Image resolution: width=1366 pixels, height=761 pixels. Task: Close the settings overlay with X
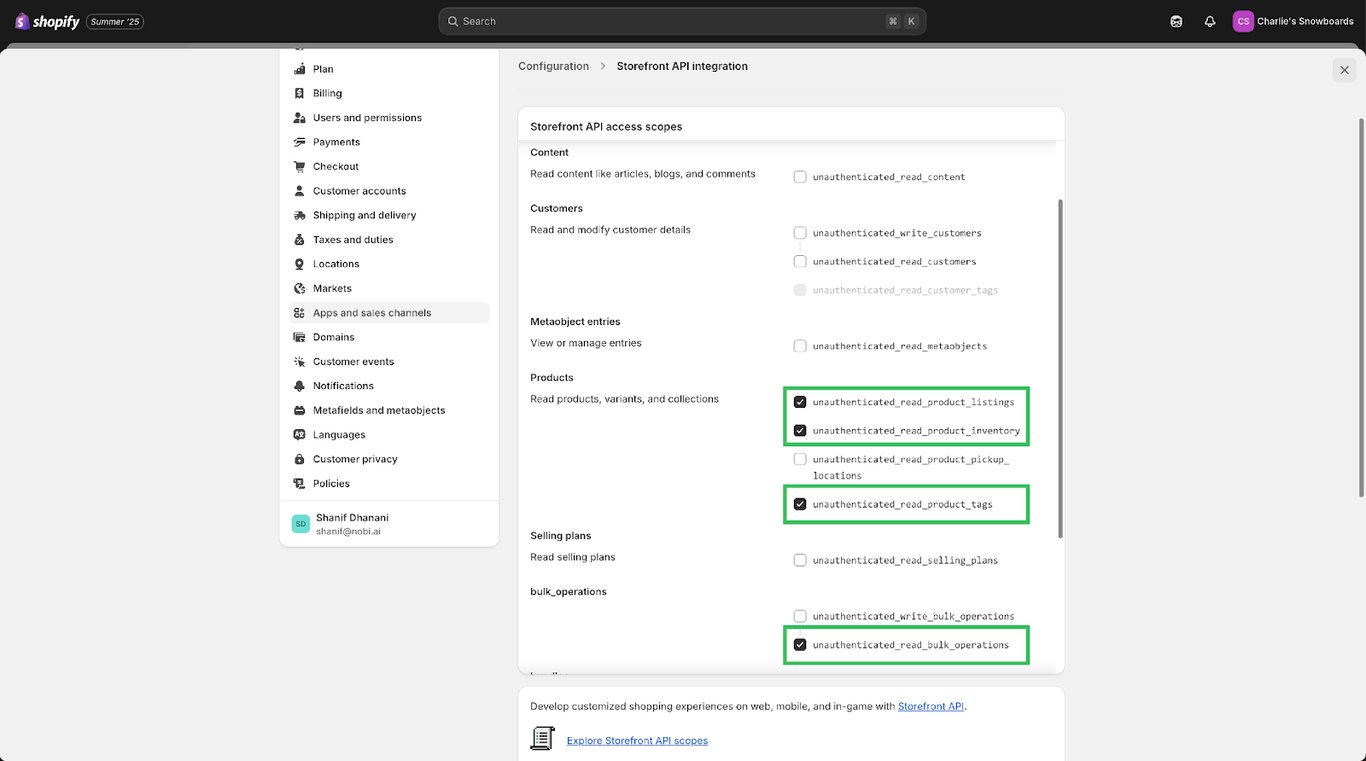[x=1344, y=70]
